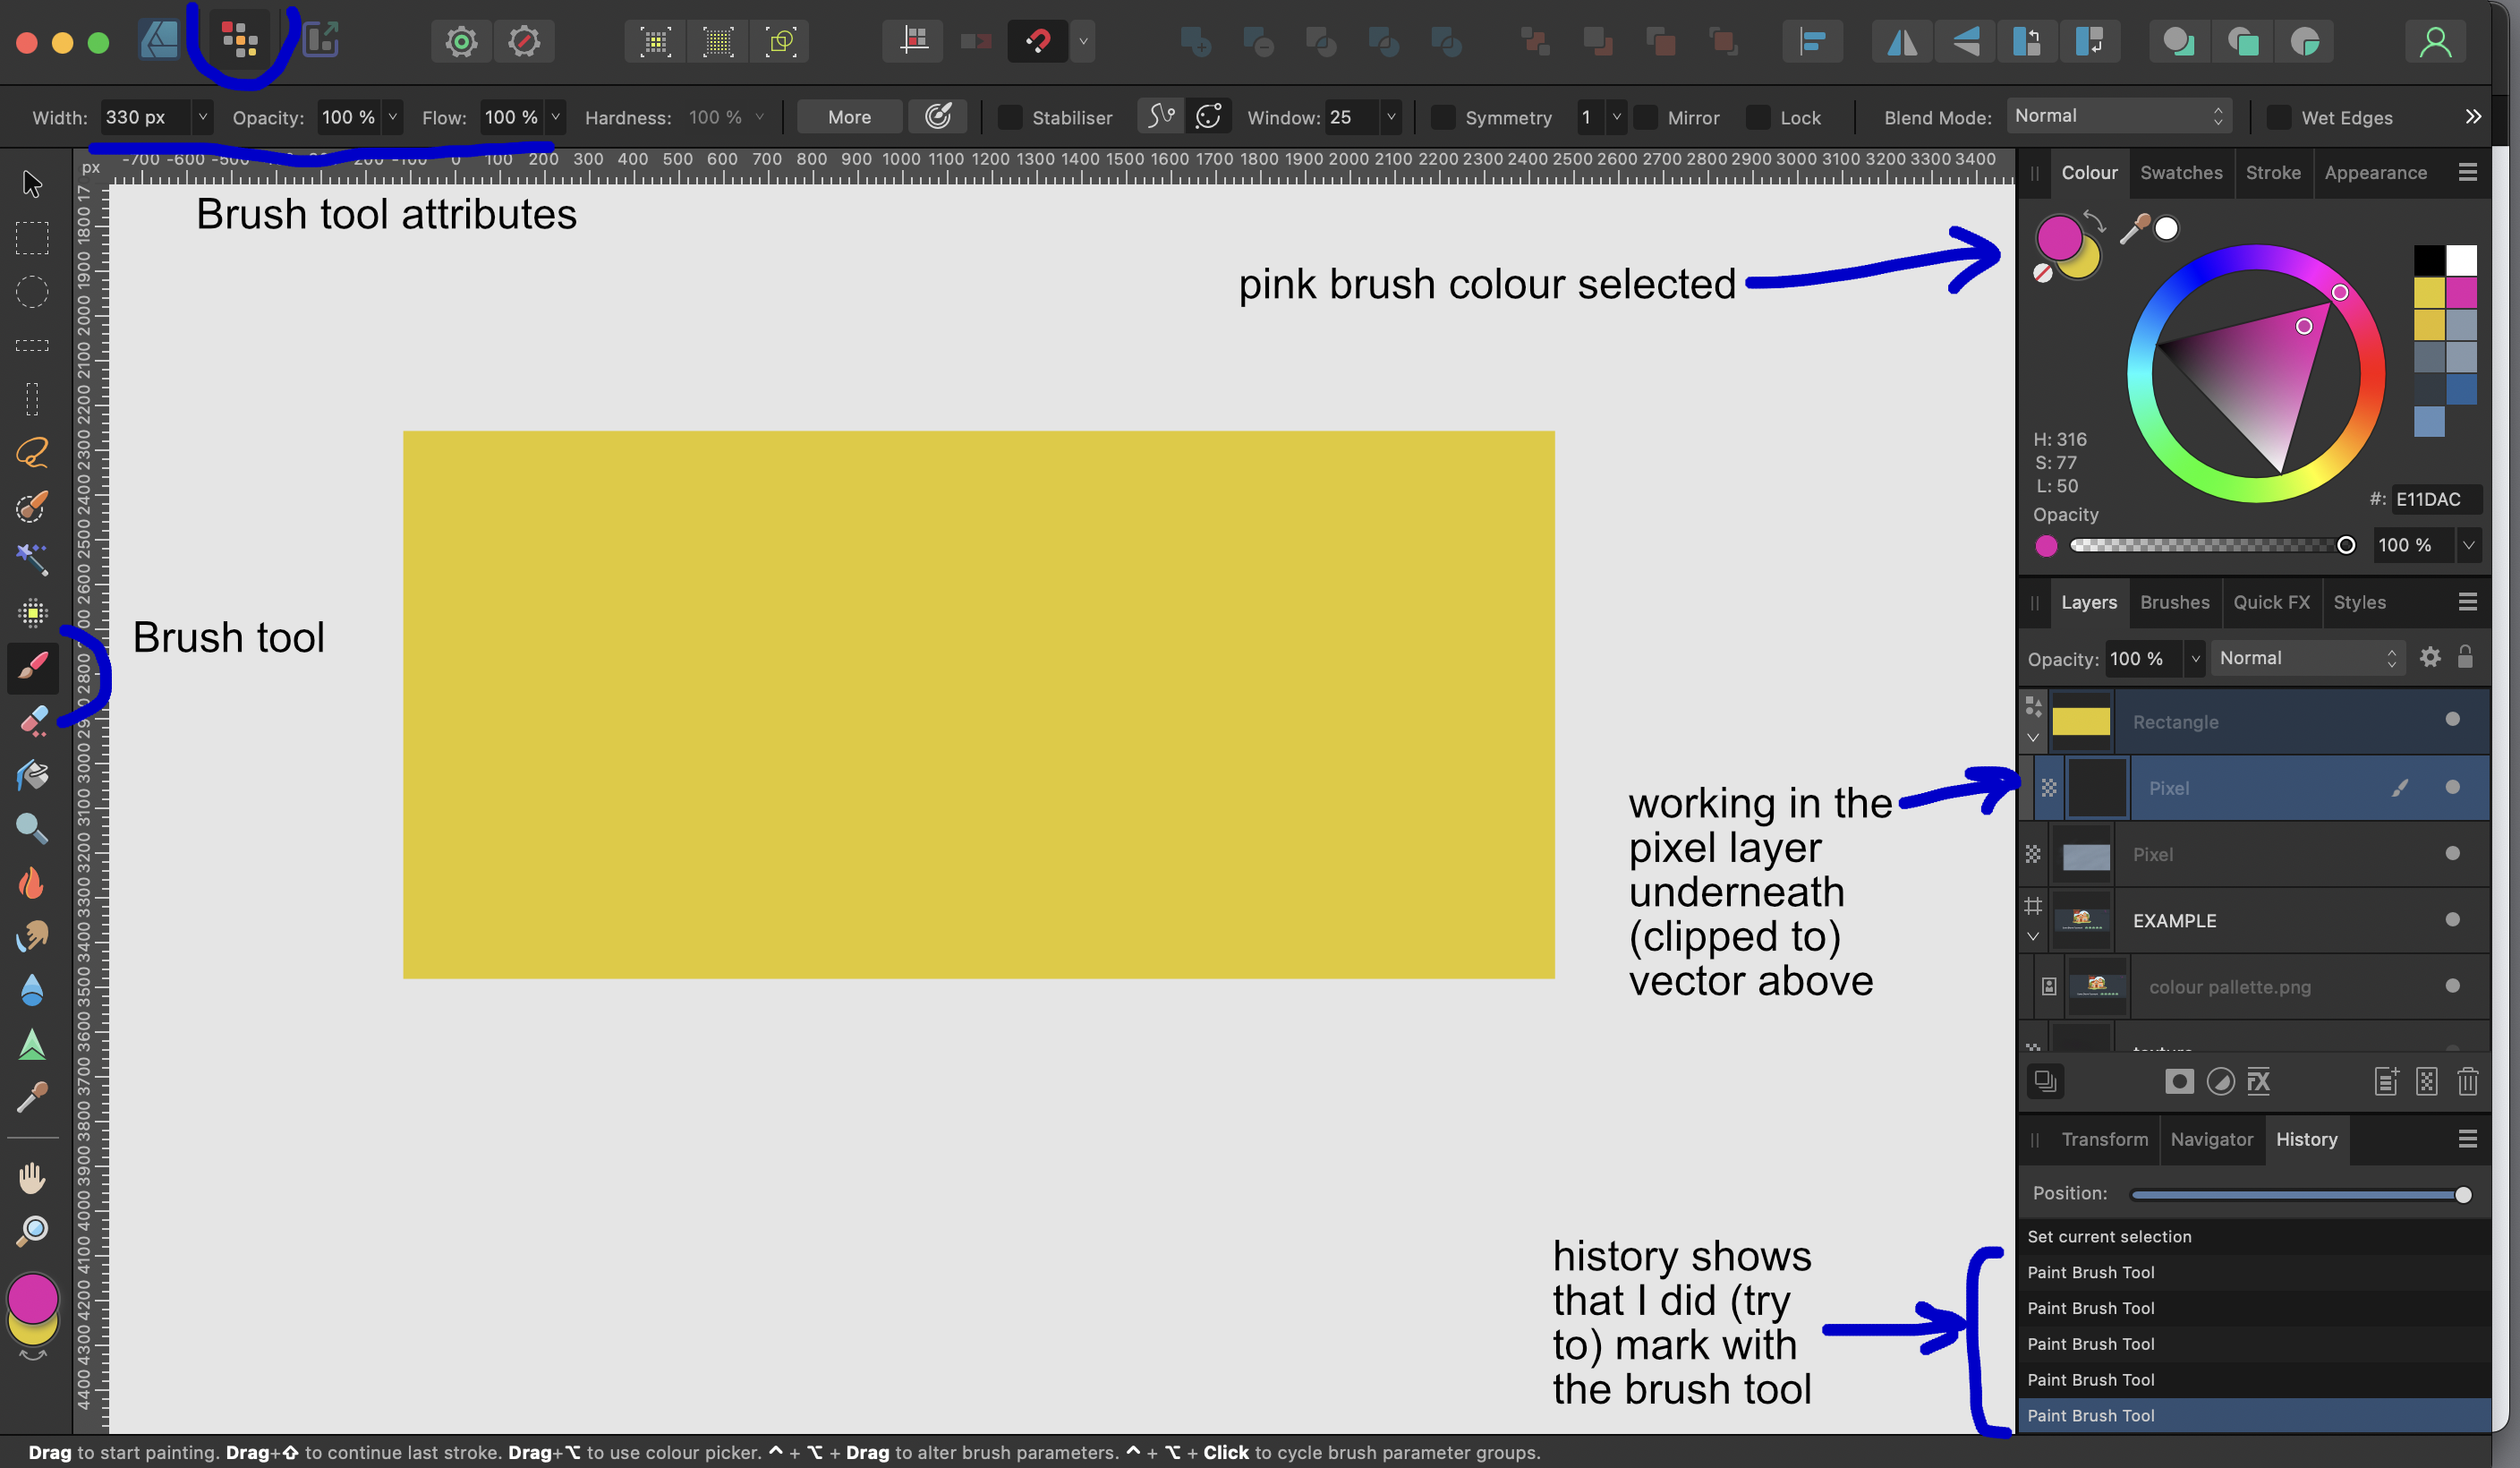Enable the Wet Edges checkbox
This screenshot has width=2520, height=1468.
tap(2278, 117)
